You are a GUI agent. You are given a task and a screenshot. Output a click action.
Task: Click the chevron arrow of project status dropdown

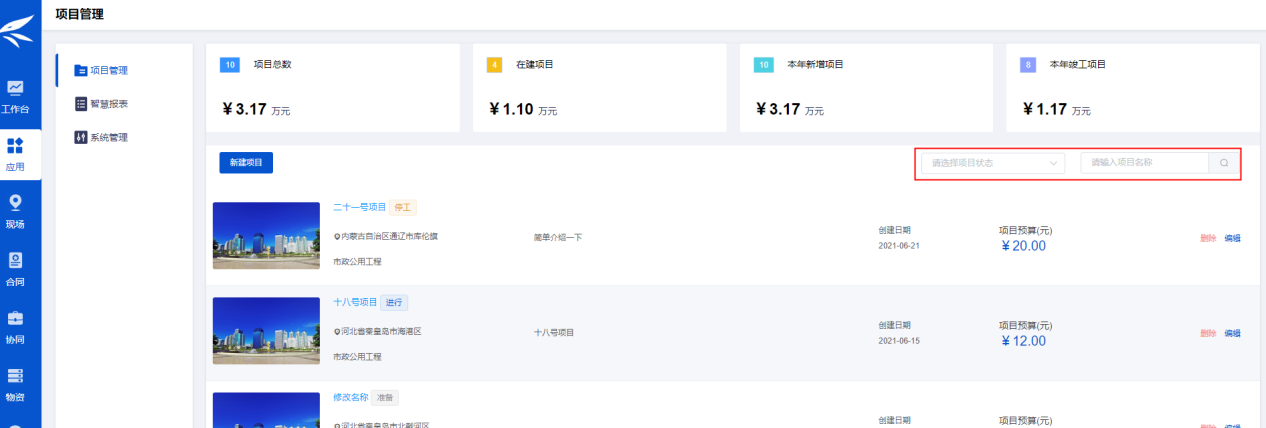(x=1053, y=162)
